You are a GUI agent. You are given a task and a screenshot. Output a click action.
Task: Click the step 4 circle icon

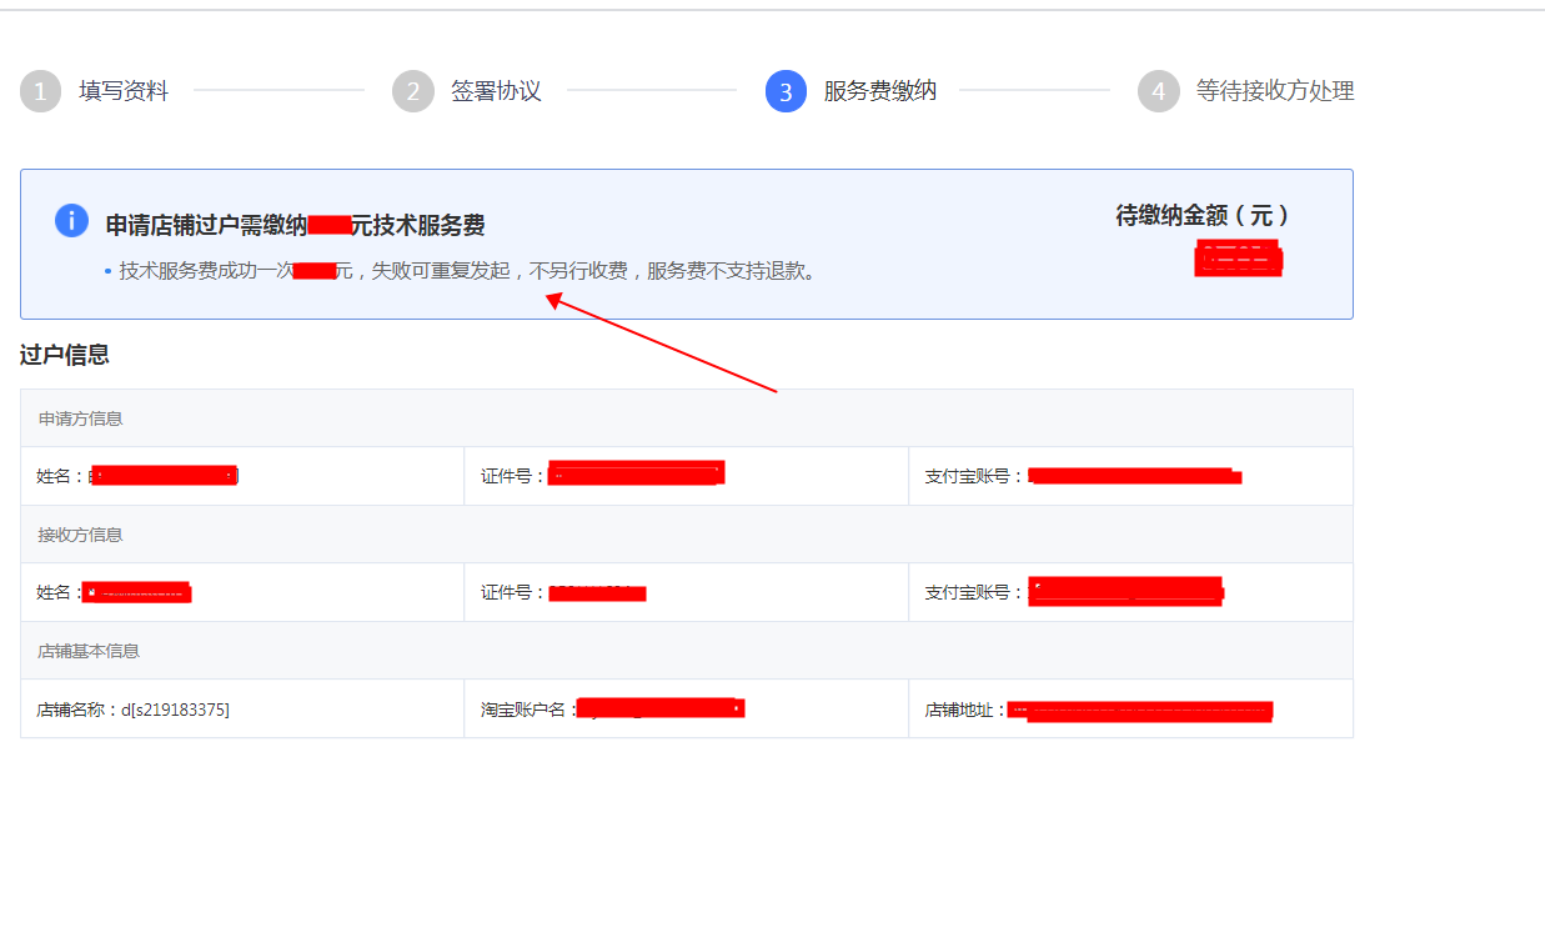pyautogui.click(x=1158, y=91)
